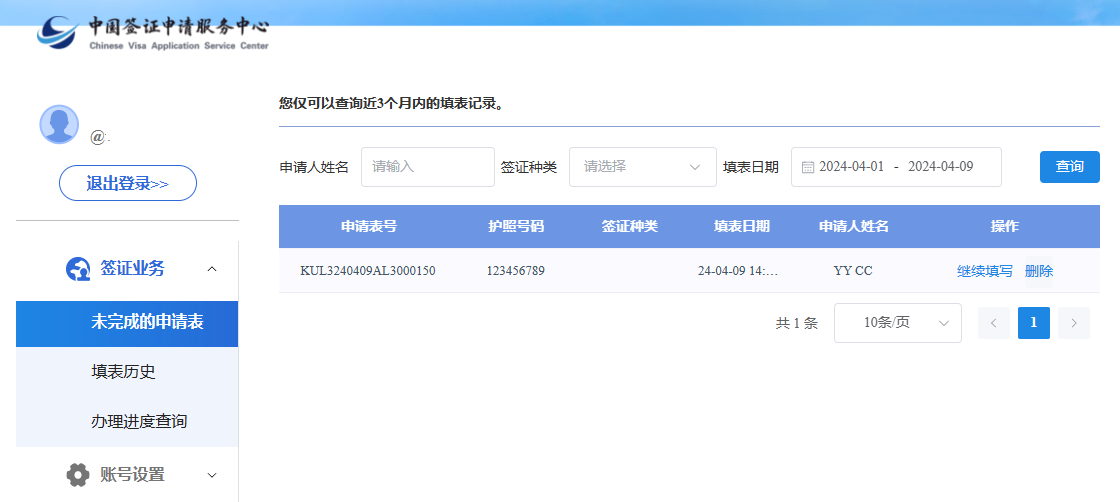
Task: Click 继续填写 for the YY CC application
Action: [x=984, y=271]
